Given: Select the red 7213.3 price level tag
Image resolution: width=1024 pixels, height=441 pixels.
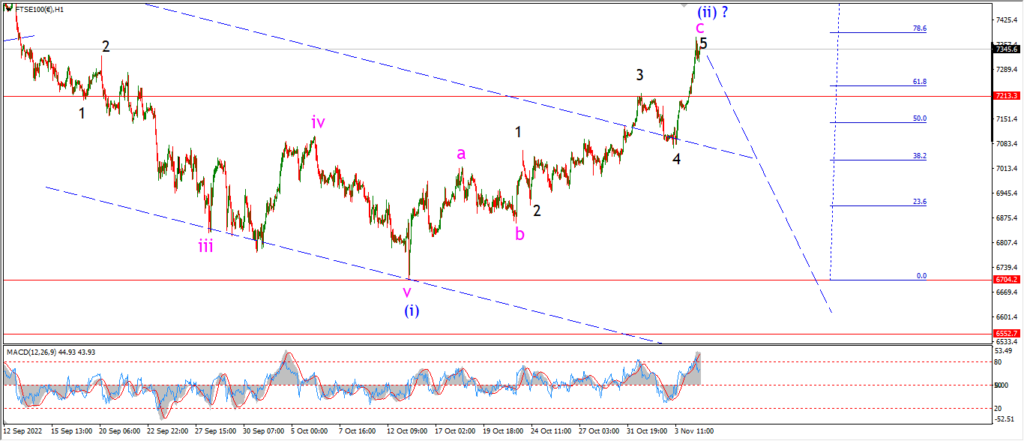Looking at the screenshot, I should click(x=1004, y=96).
